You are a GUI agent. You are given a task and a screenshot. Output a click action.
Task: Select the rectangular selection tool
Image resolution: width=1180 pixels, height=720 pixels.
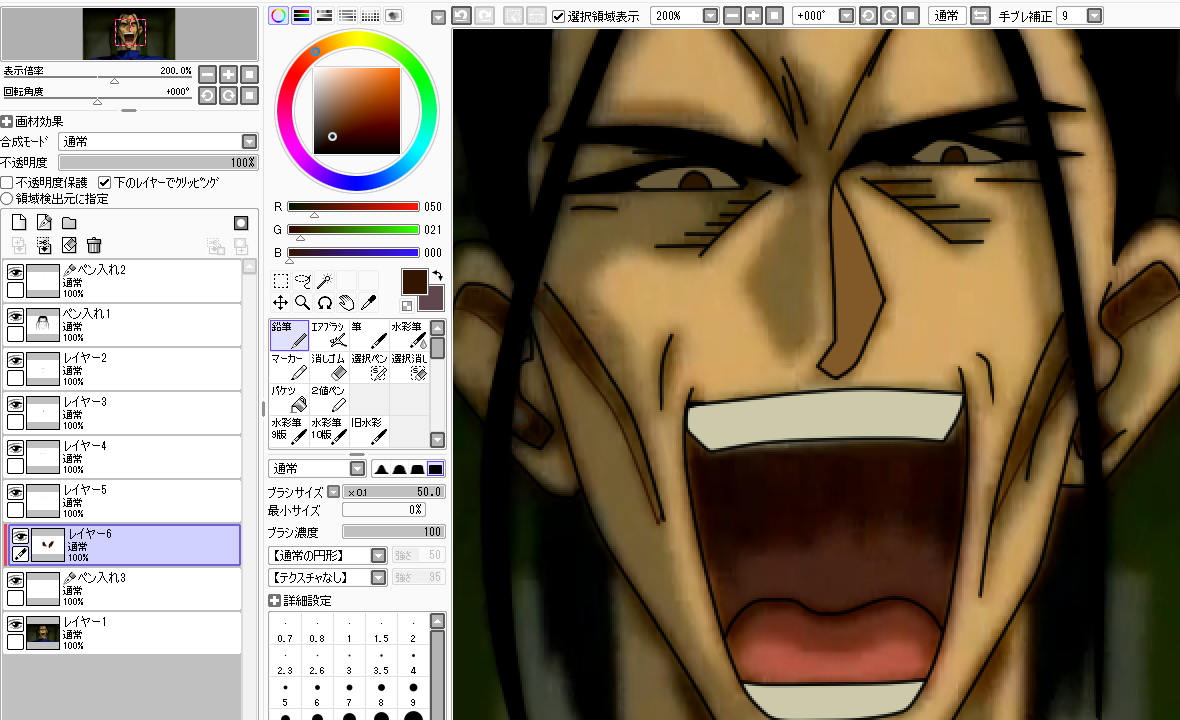pyautogui.click(x=281, y=281)
